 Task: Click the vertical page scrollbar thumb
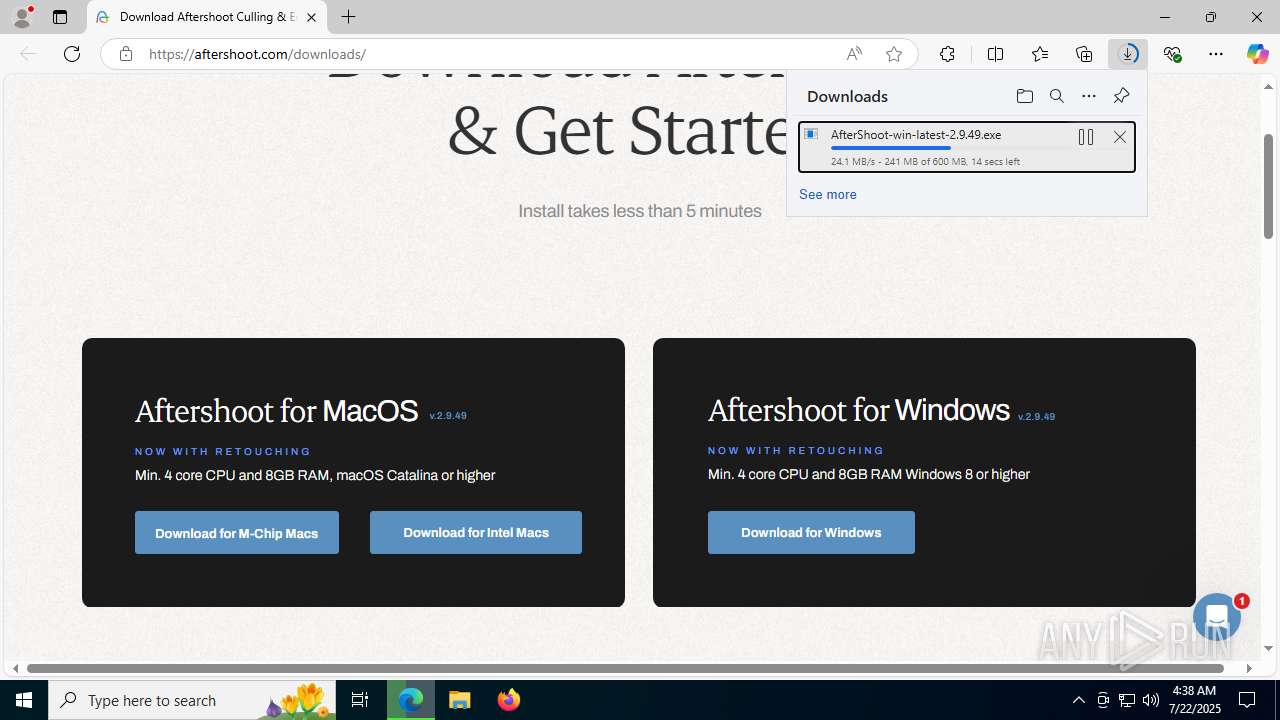1268,186
